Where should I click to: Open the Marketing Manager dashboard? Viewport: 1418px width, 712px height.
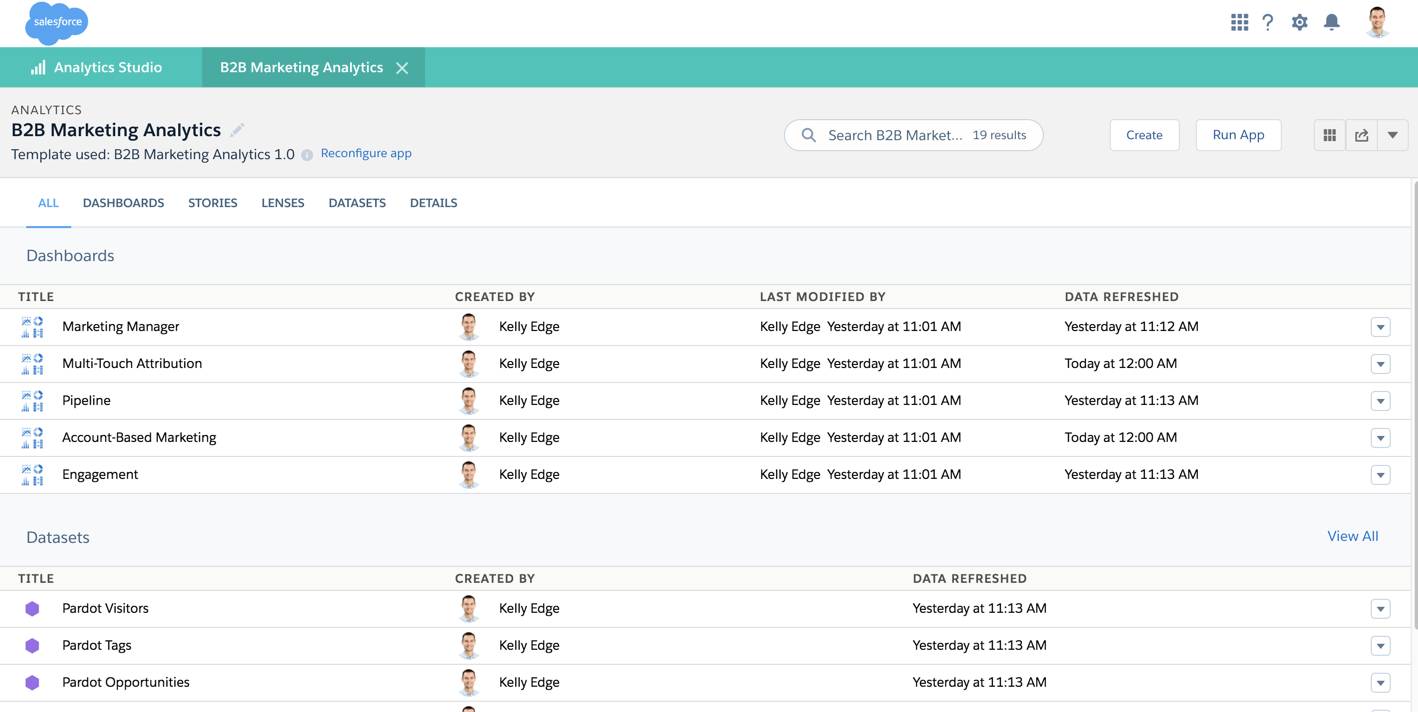coord(121,327)
